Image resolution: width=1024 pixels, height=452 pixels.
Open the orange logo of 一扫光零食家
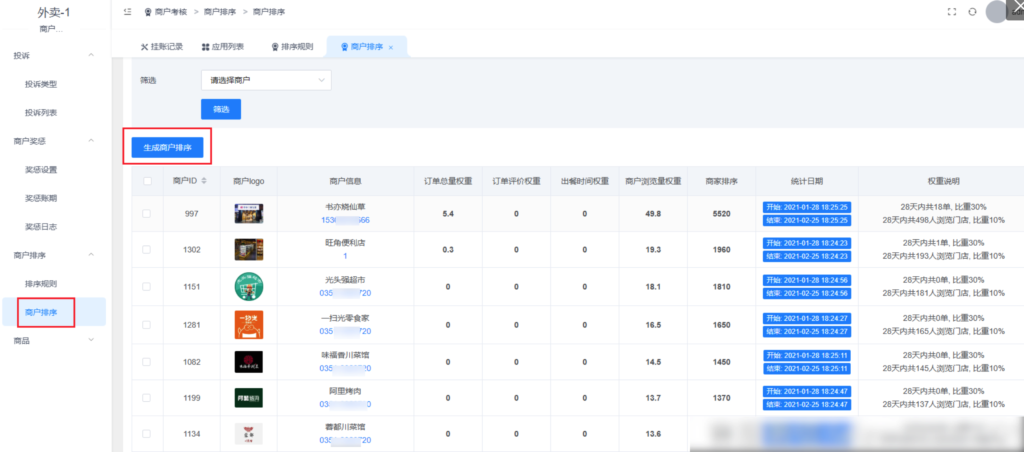coord(249,325)
